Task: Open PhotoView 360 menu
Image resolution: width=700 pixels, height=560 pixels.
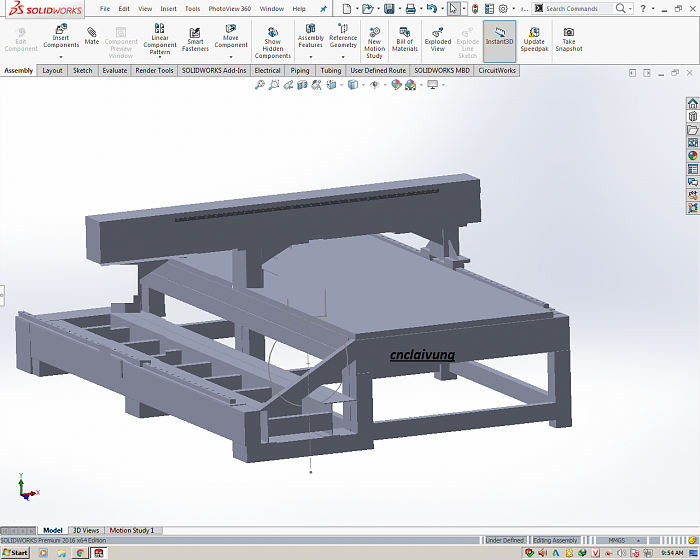Action: click(229, 8)
